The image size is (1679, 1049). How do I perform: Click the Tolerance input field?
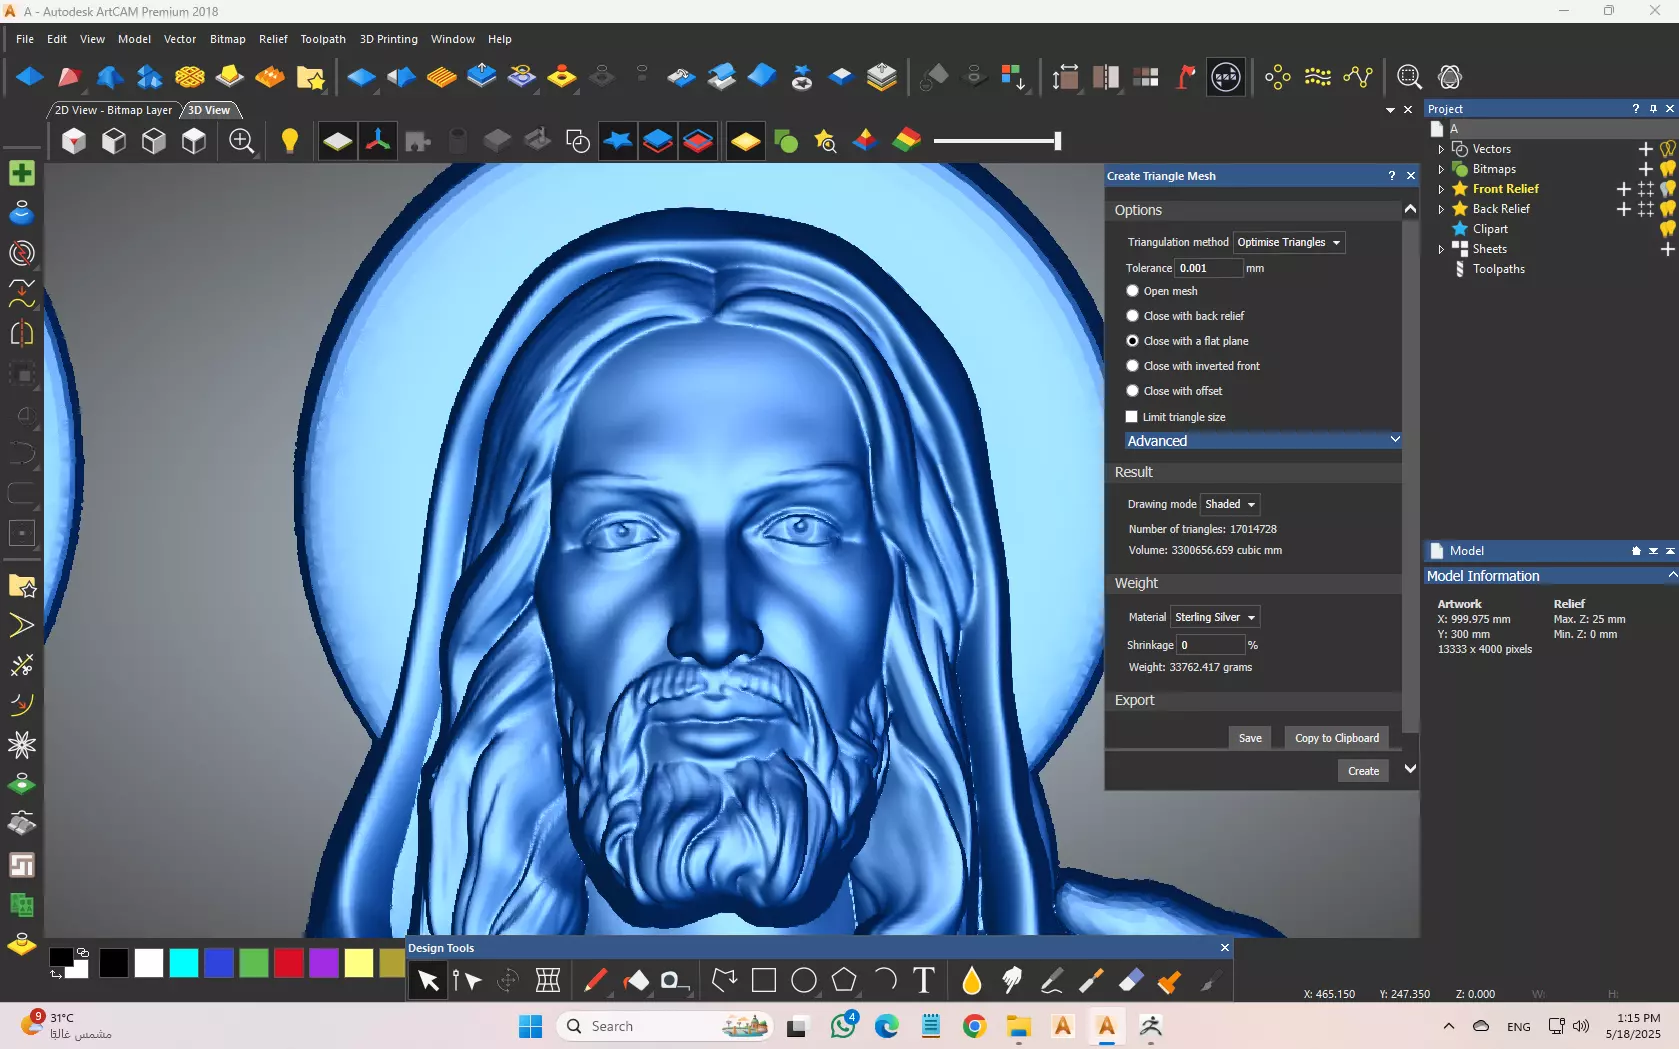click(x=1208, y=268)
